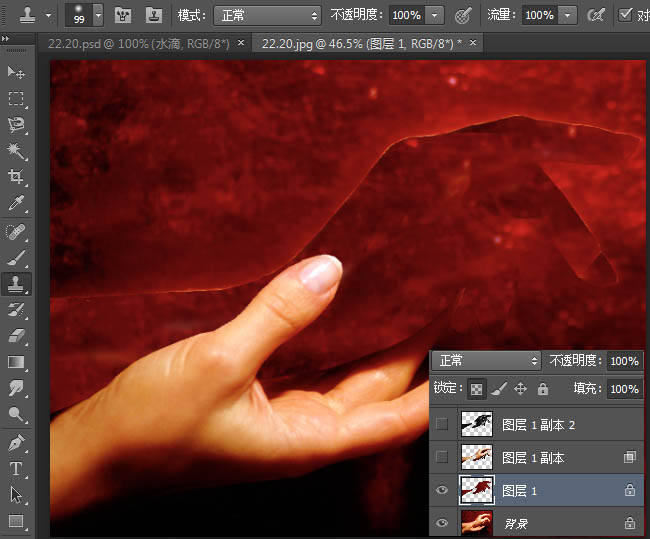Image resolution: width=650 pixels, height=539 pixels.
Task: Open the options bar opacity slider arrow
Action: click(434, 16)
